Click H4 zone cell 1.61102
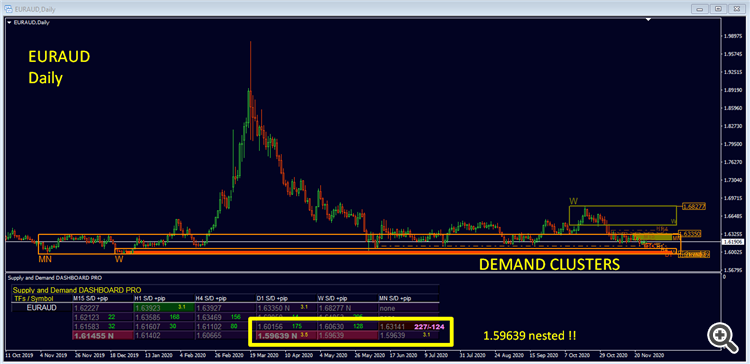 pos(225,326)
